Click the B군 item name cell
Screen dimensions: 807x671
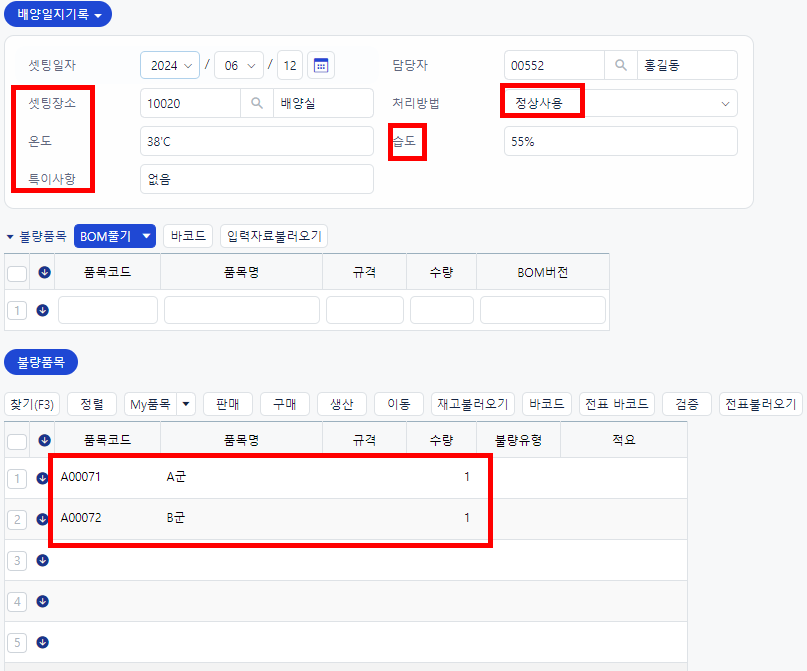pyautogui.click(x=241, y=518)
